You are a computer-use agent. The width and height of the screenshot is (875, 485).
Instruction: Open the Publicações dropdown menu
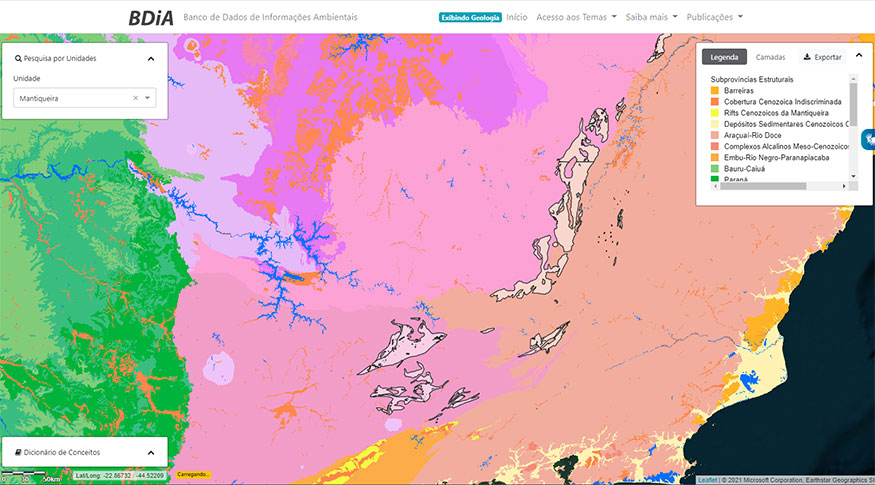pos(714,17)
